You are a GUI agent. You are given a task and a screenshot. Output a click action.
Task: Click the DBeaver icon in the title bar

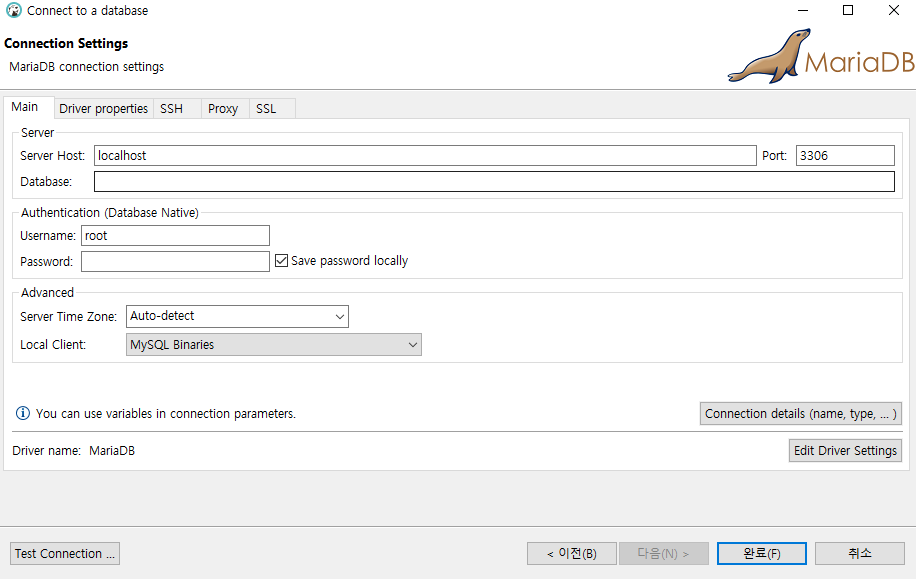(x=13, y=11)
